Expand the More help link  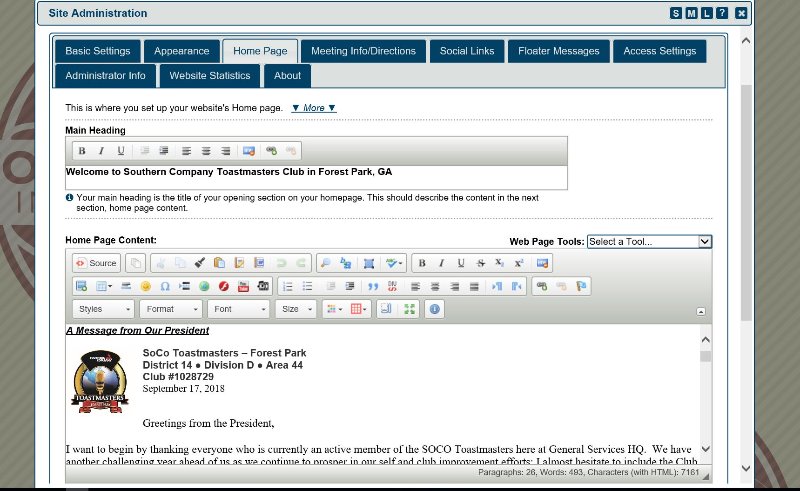click(314, 108)
